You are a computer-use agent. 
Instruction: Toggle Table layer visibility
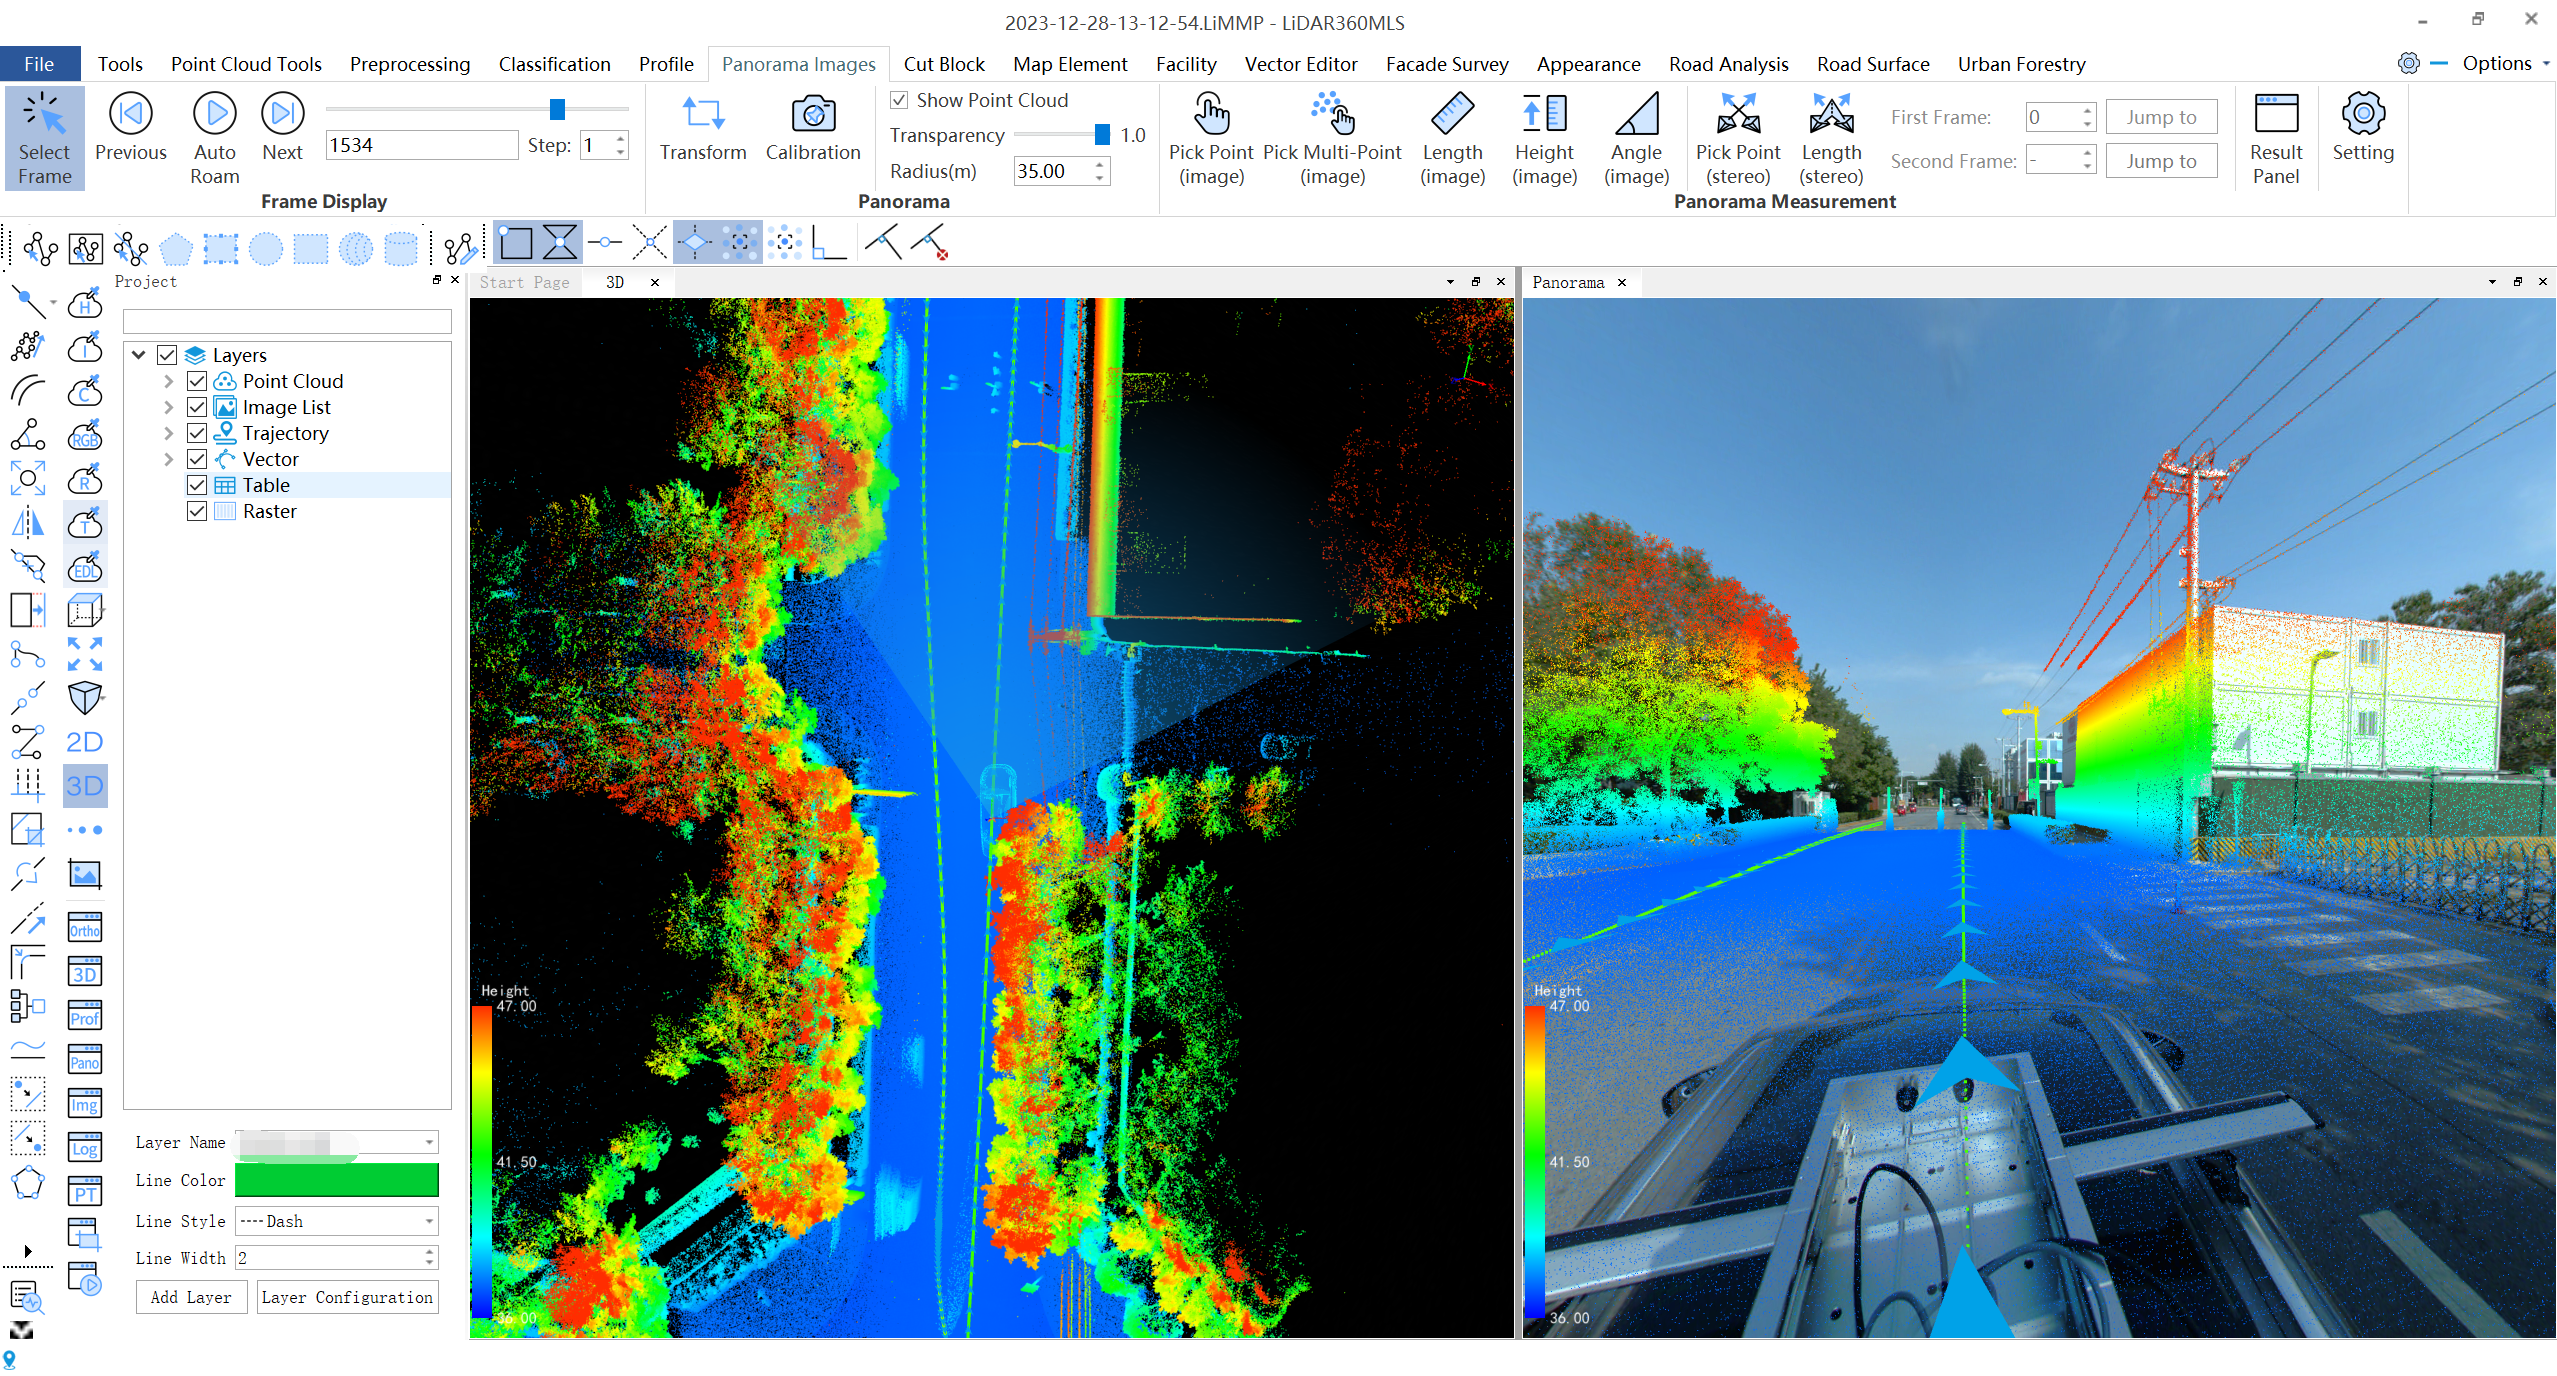197,485
